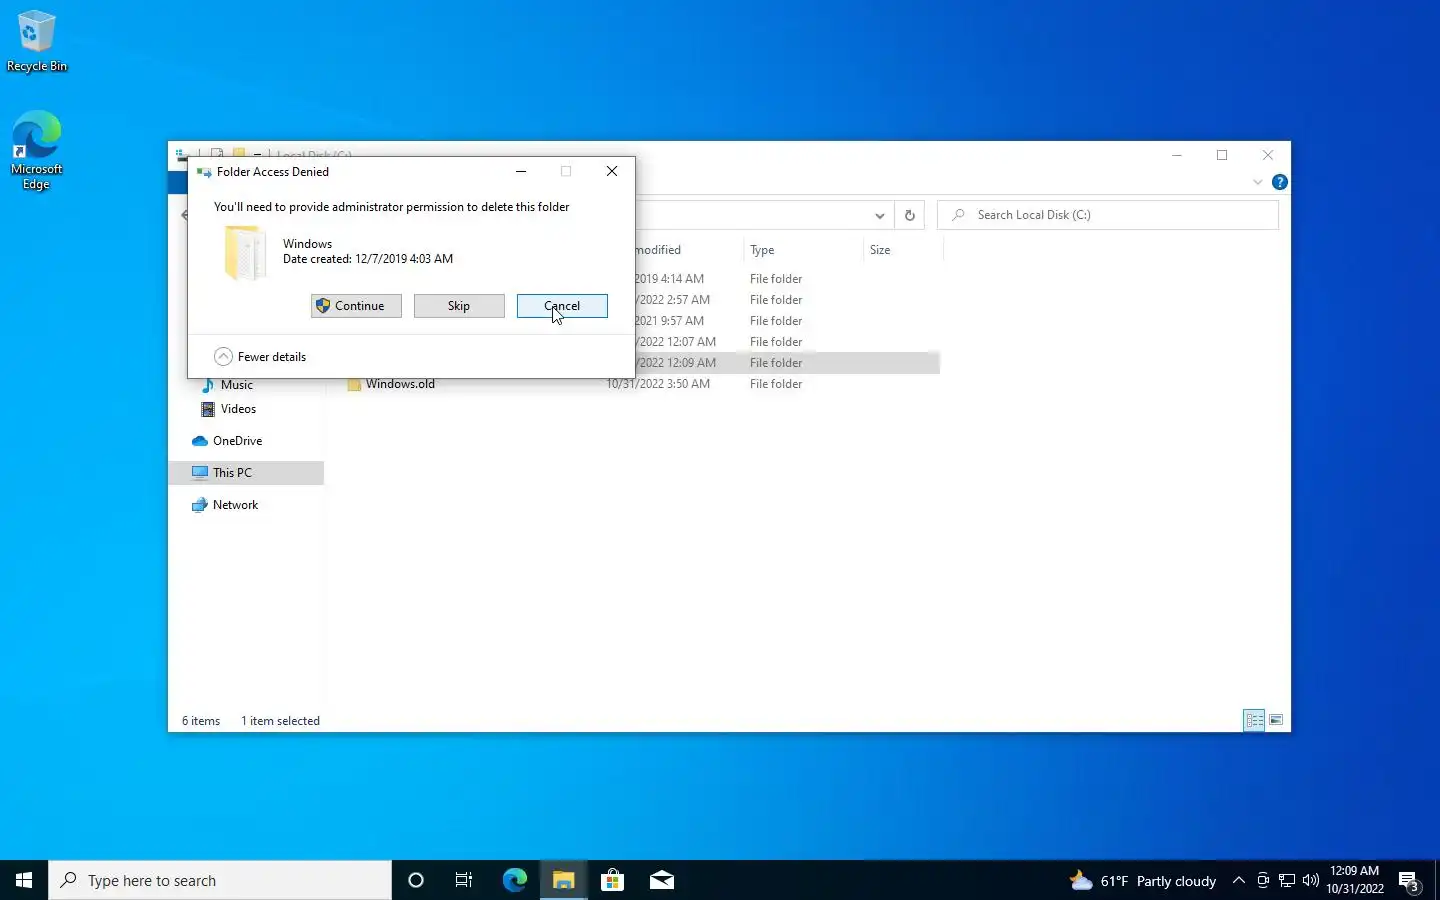Skip deleting the Windows folder

coord(459,306)
